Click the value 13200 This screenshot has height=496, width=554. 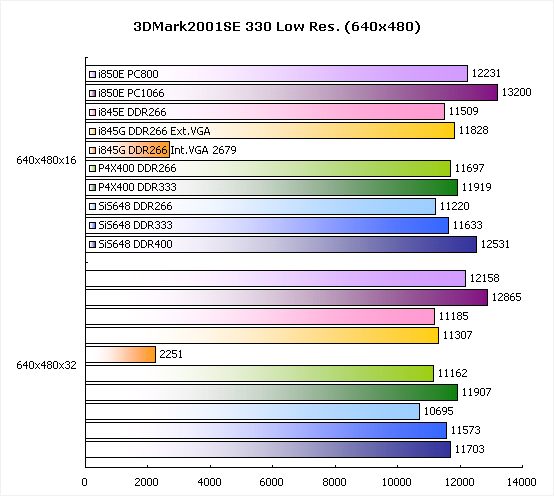pos(517,92)
